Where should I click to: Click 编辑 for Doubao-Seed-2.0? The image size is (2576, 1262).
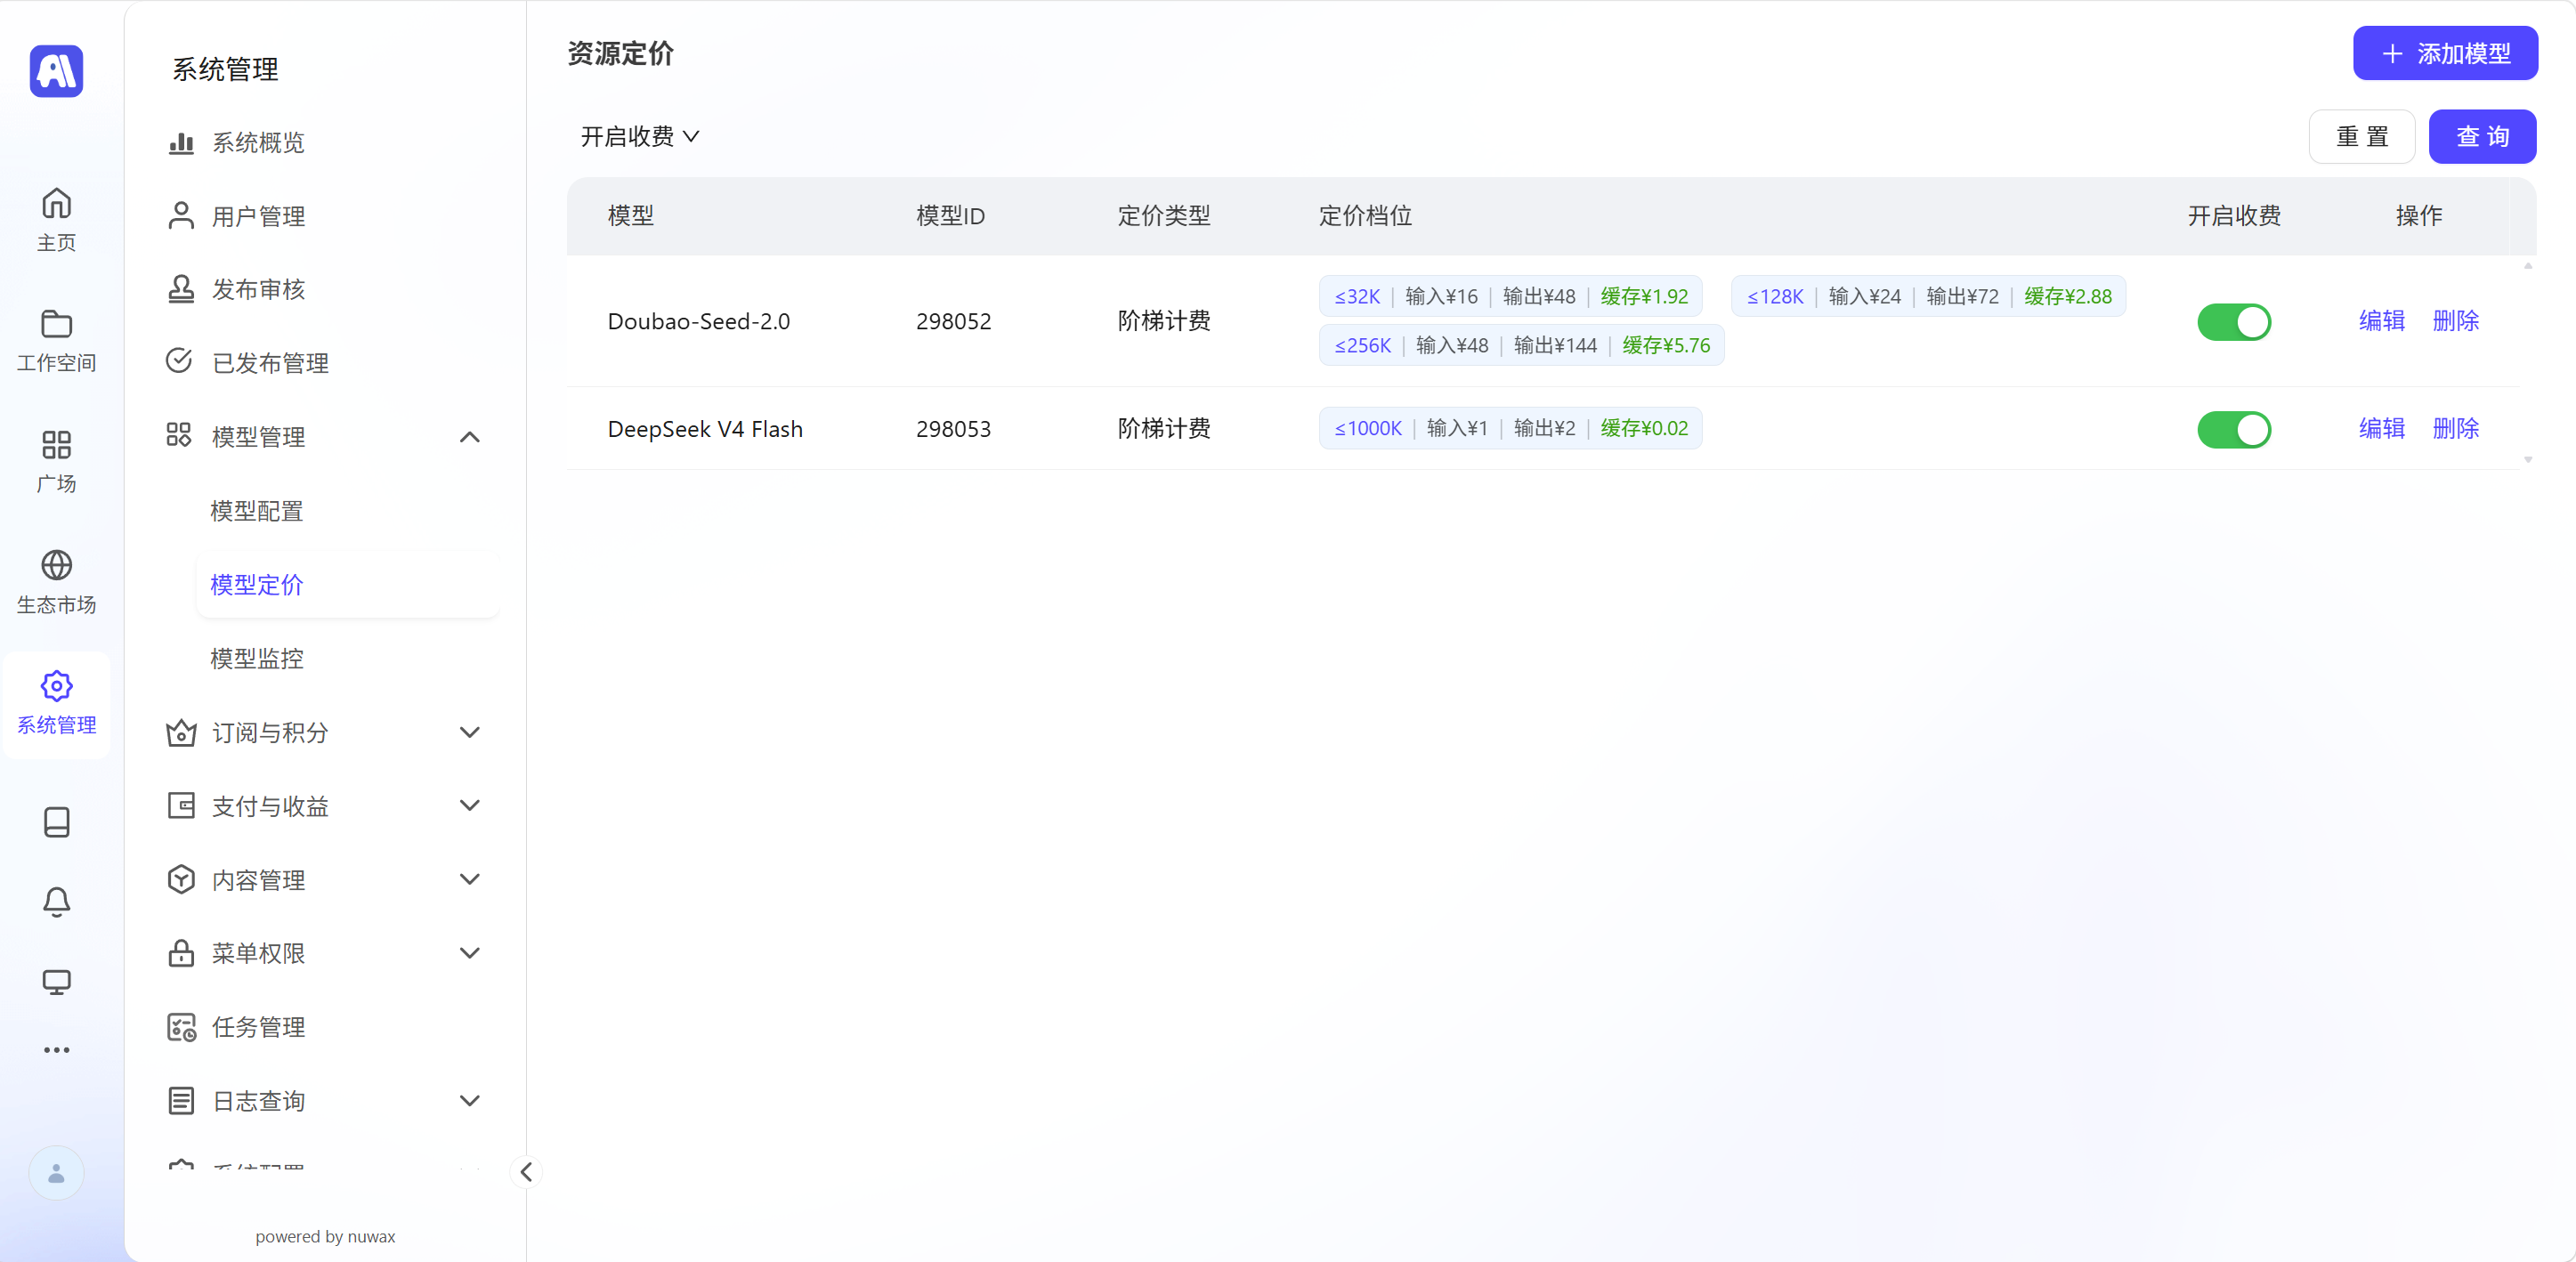2381,321
